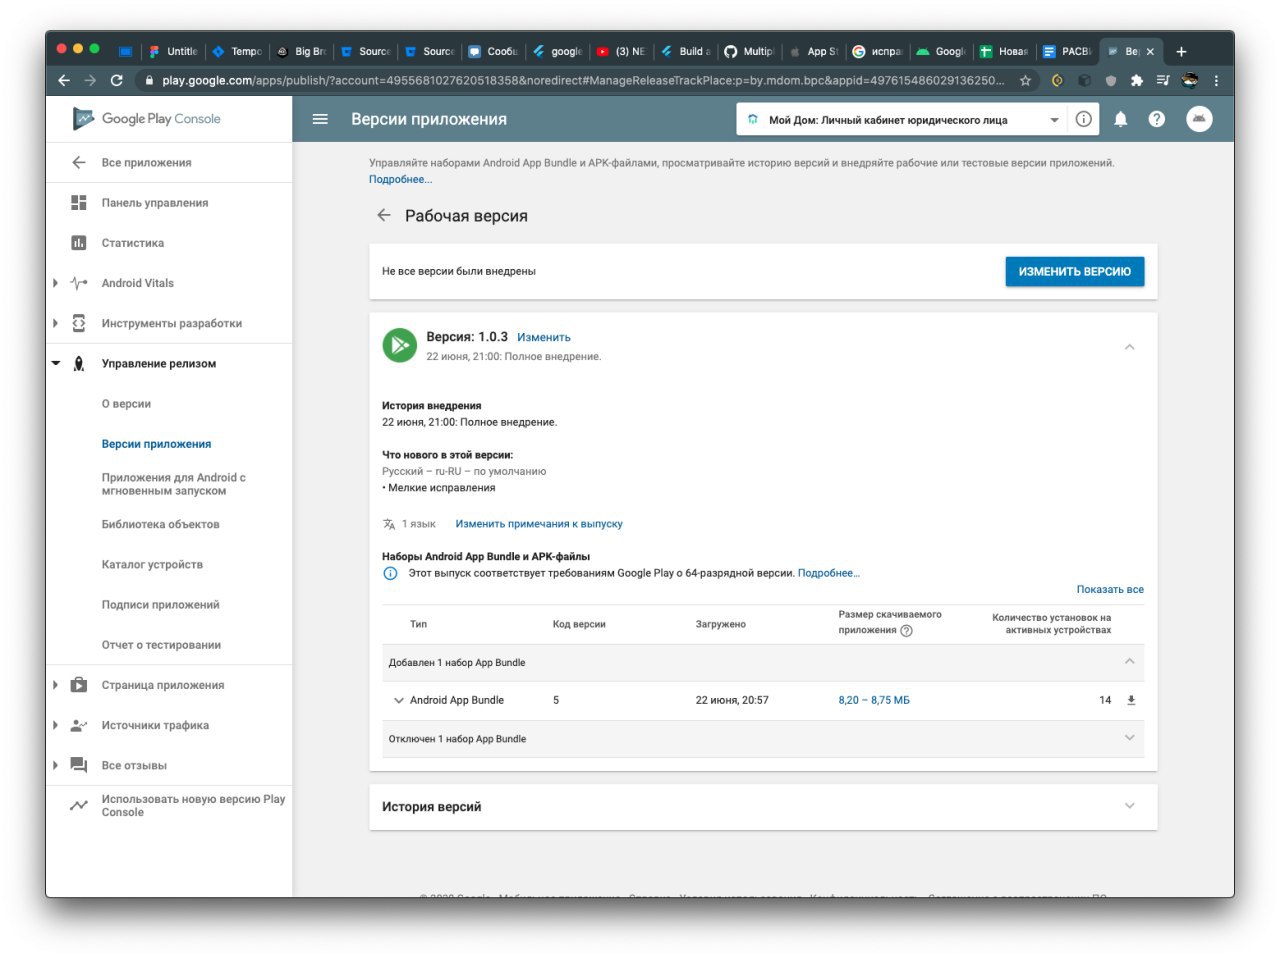Click the Android Vitals pulse icon
This screenshot has height=958, width=1280.
click(79, 283)
